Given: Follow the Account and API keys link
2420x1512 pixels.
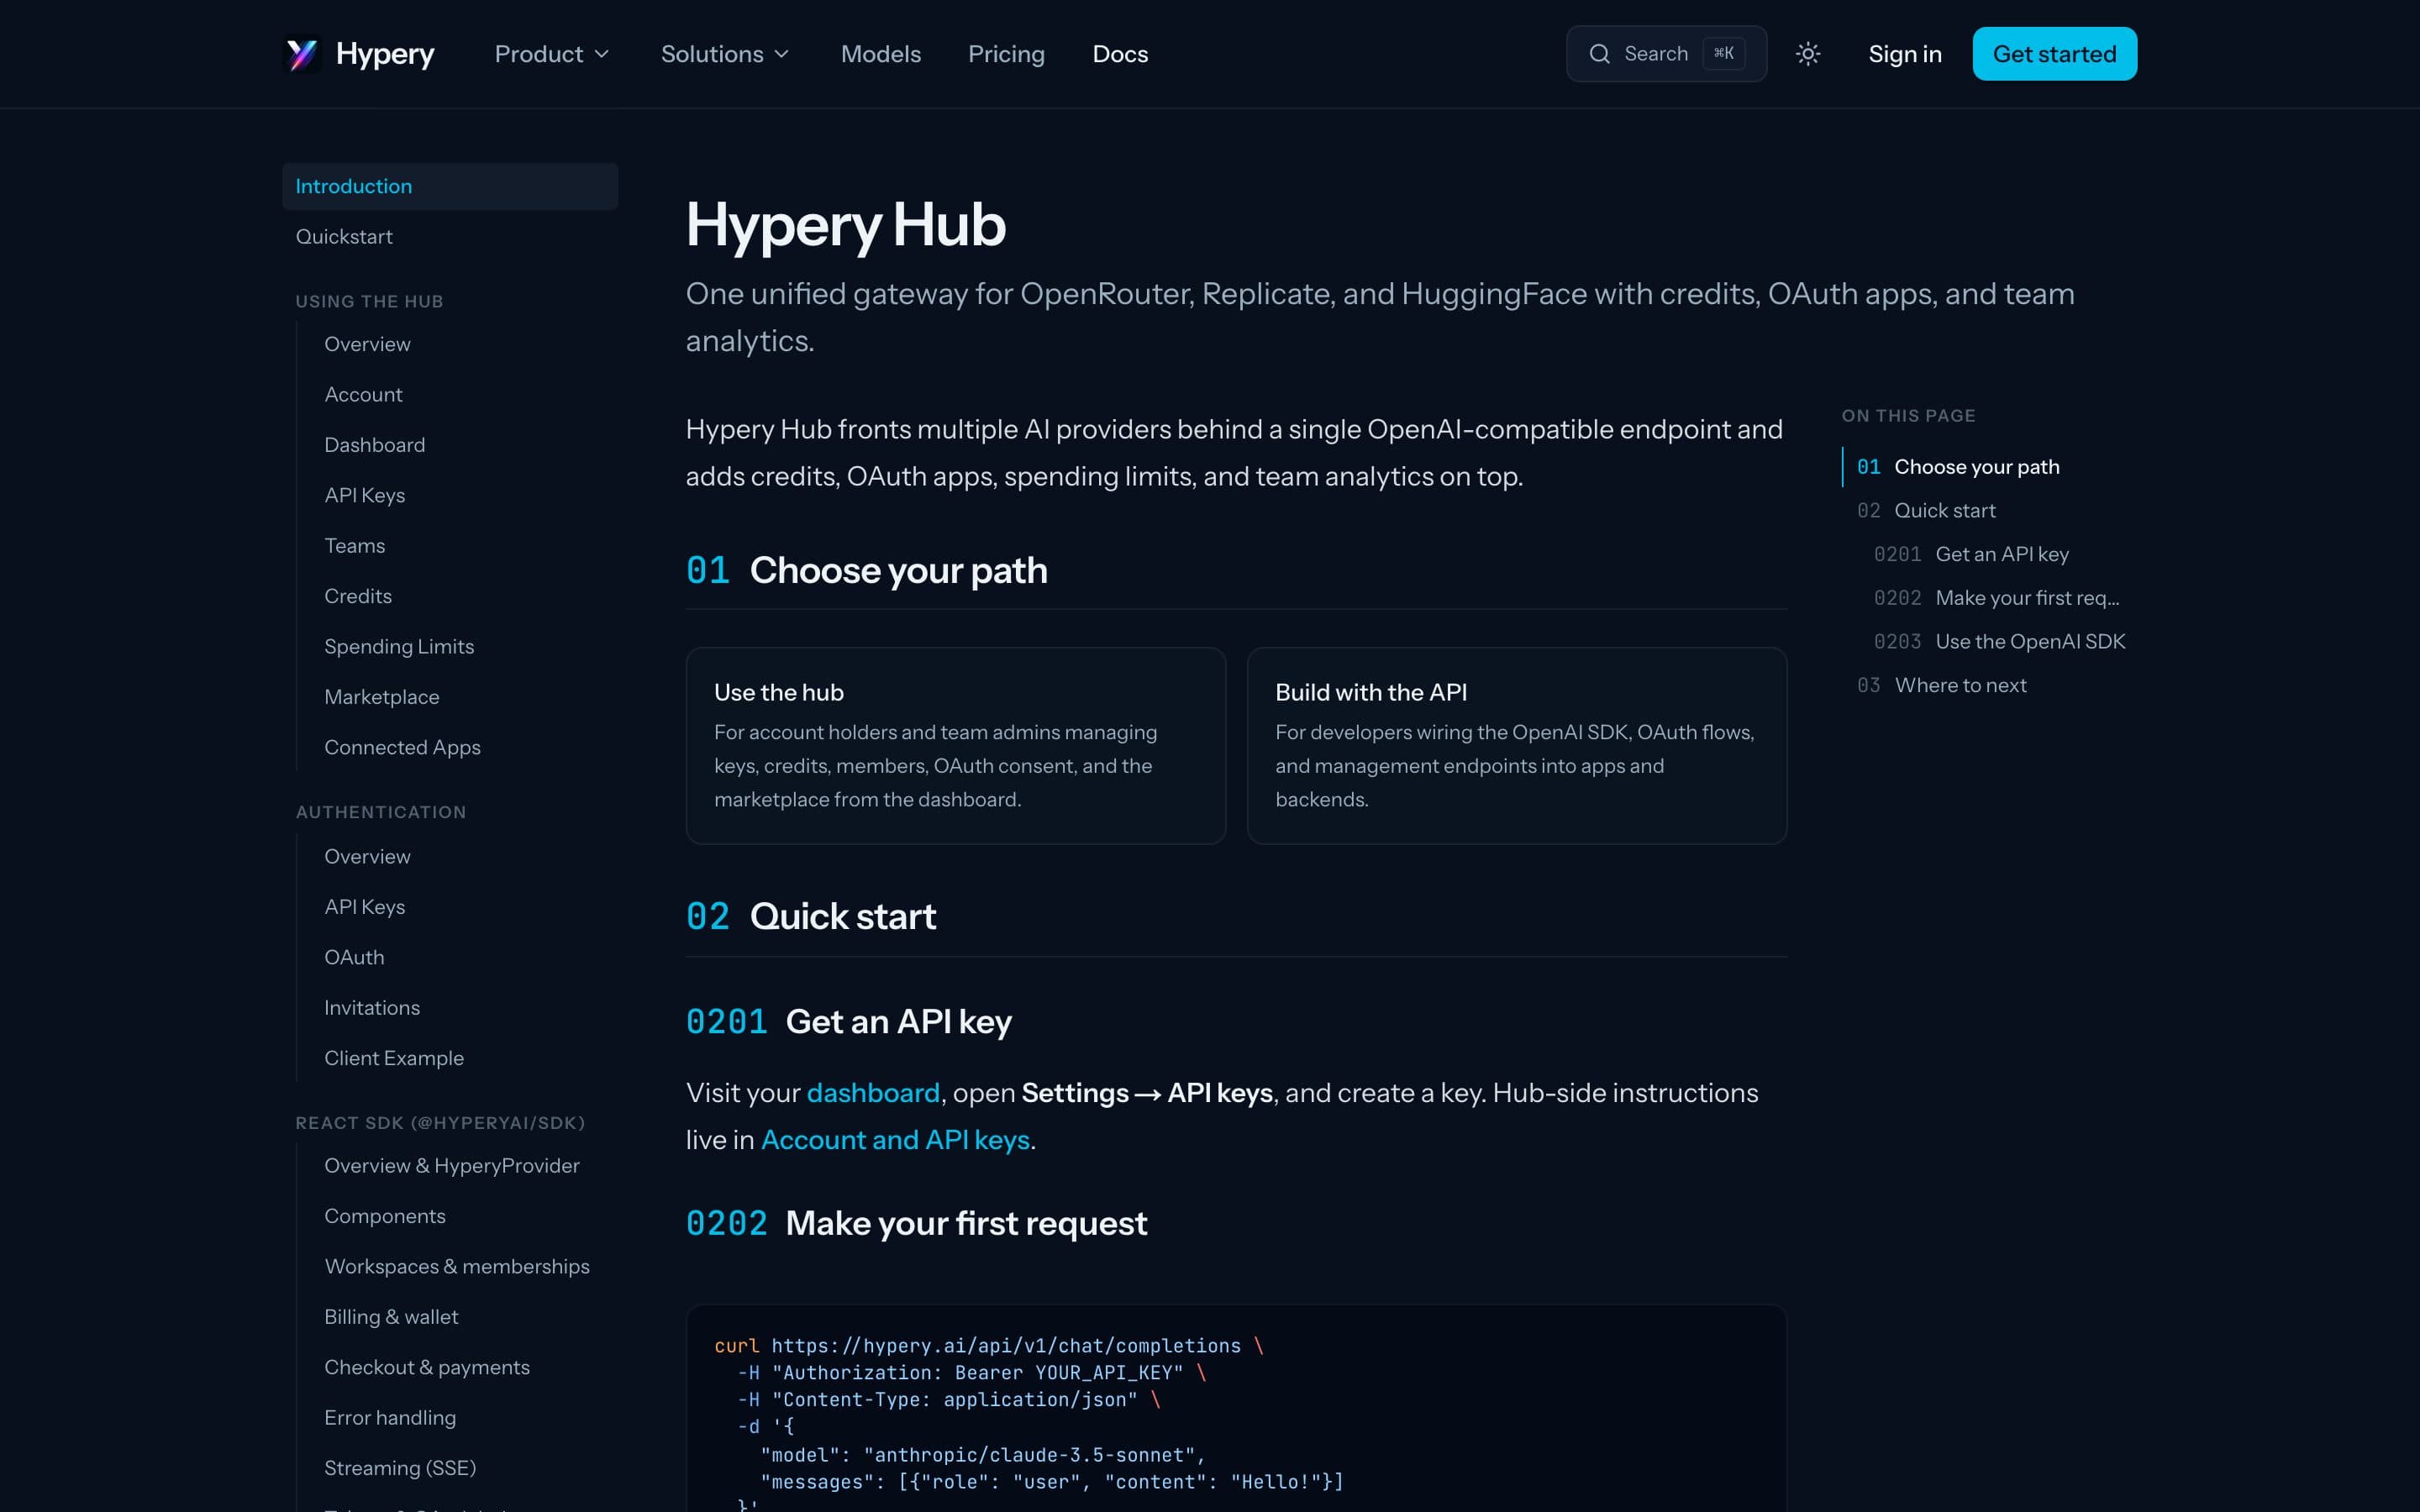Looking at the screenshot, I should tap(895, 1140).
